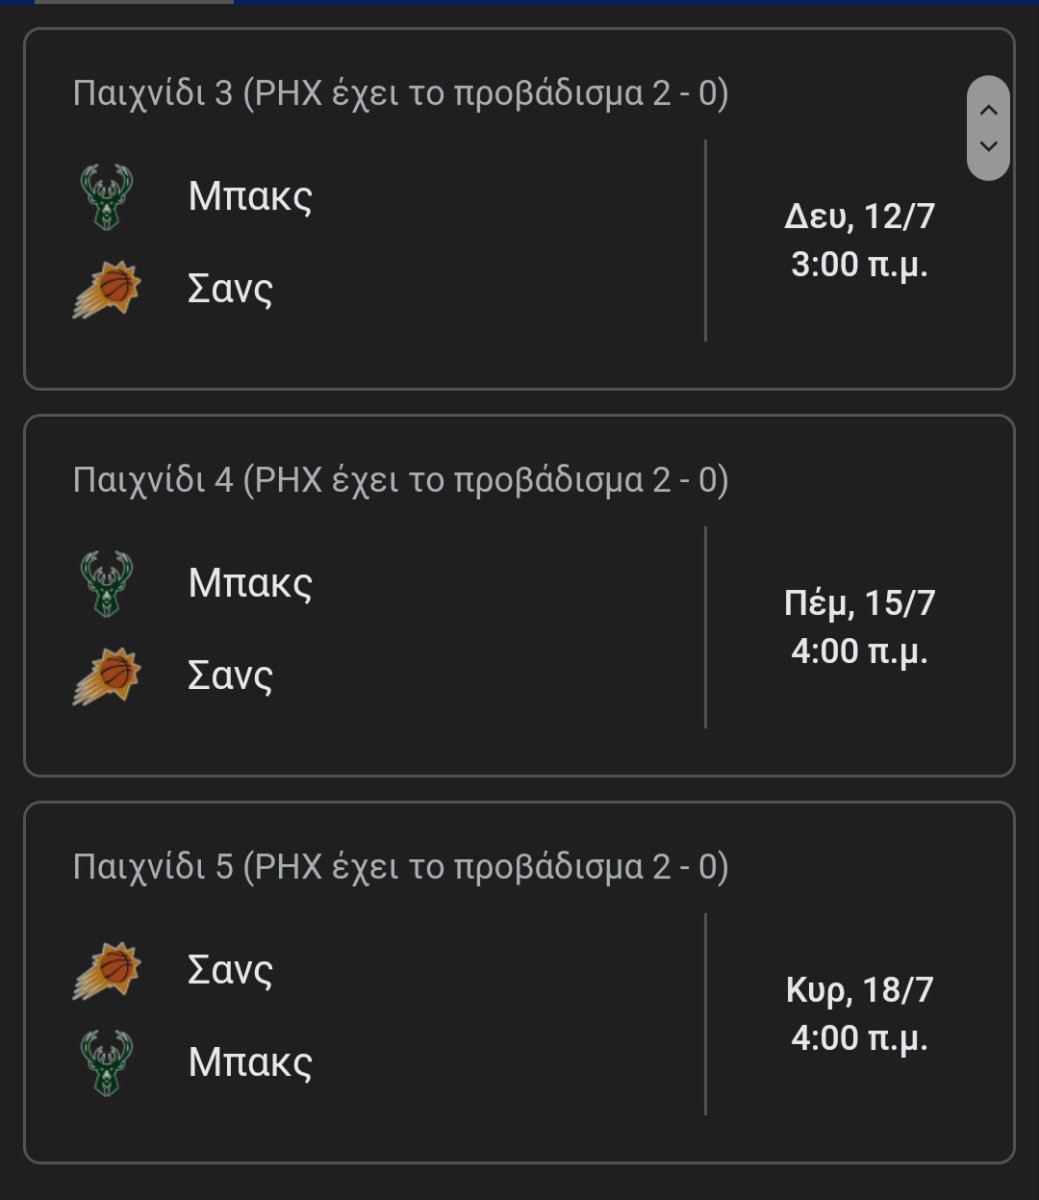
Task: Open Σανς team in Παιχνίδι 3
Action: click(x=230, y=290)
